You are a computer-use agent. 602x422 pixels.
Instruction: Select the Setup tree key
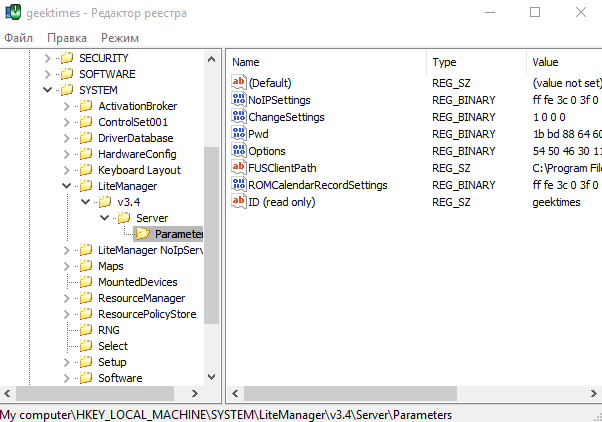click(112, 362)
